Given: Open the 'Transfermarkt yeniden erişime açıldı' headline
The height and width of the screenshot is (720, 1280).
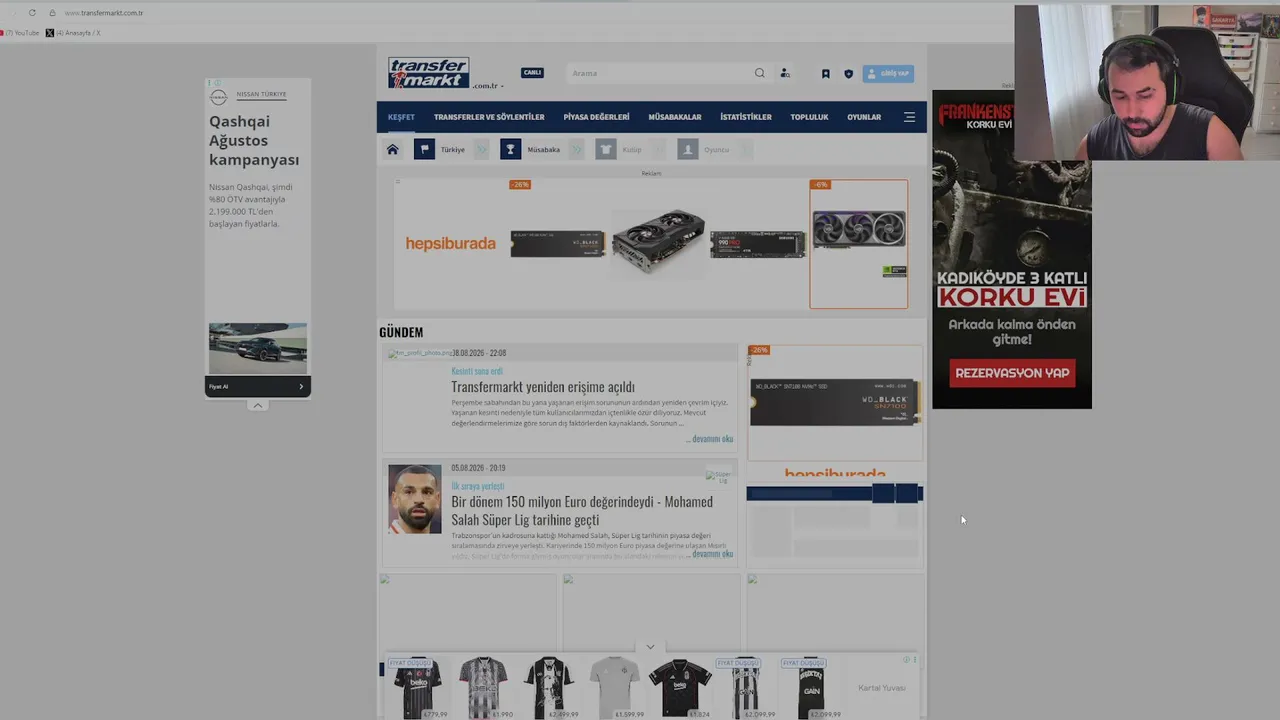Looking at the screenshot, I should tap(543, 387).
